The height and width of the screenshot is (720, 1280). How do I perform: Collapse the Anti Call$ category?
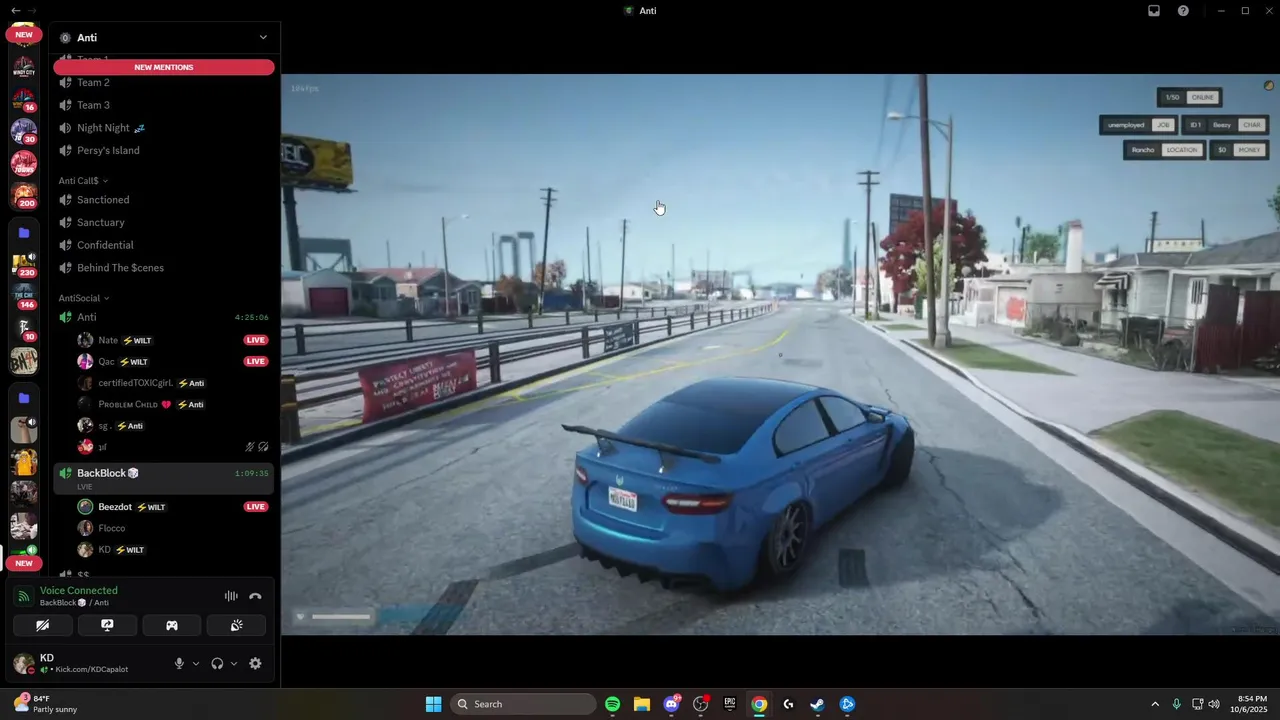click(83, 181)
